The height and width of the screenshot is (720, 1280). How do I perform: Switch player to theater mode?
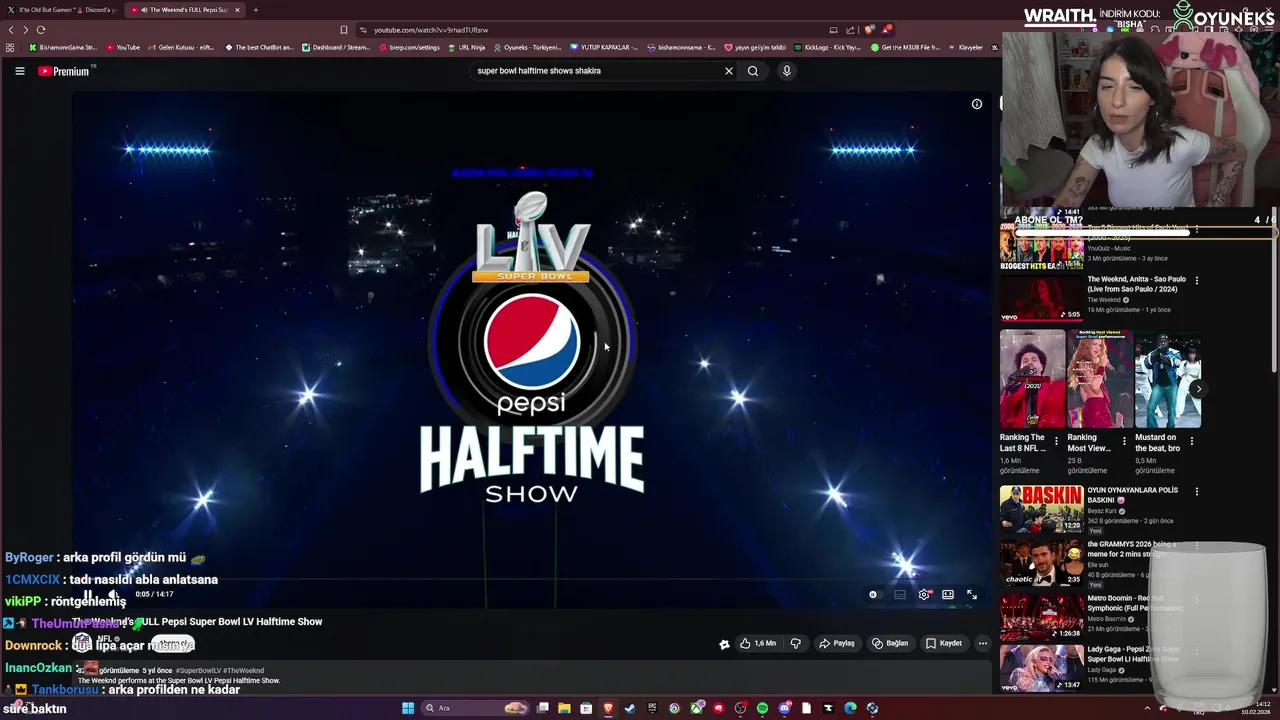pyautogui.click(x=948, y=595)
